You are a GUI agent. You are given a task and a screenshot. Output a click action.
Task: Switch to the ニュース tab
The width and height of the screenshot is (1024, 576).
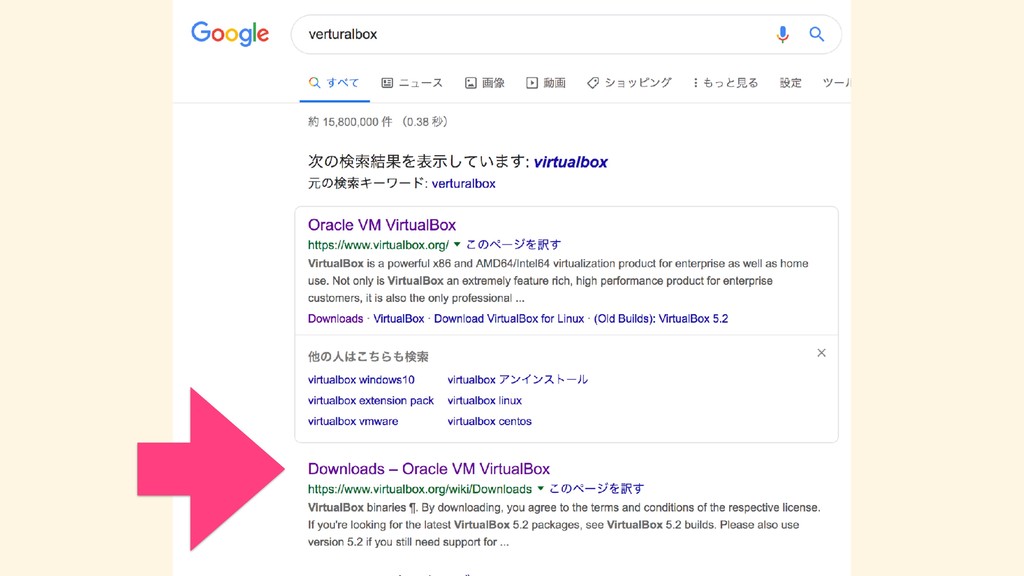tap(412, 83)
